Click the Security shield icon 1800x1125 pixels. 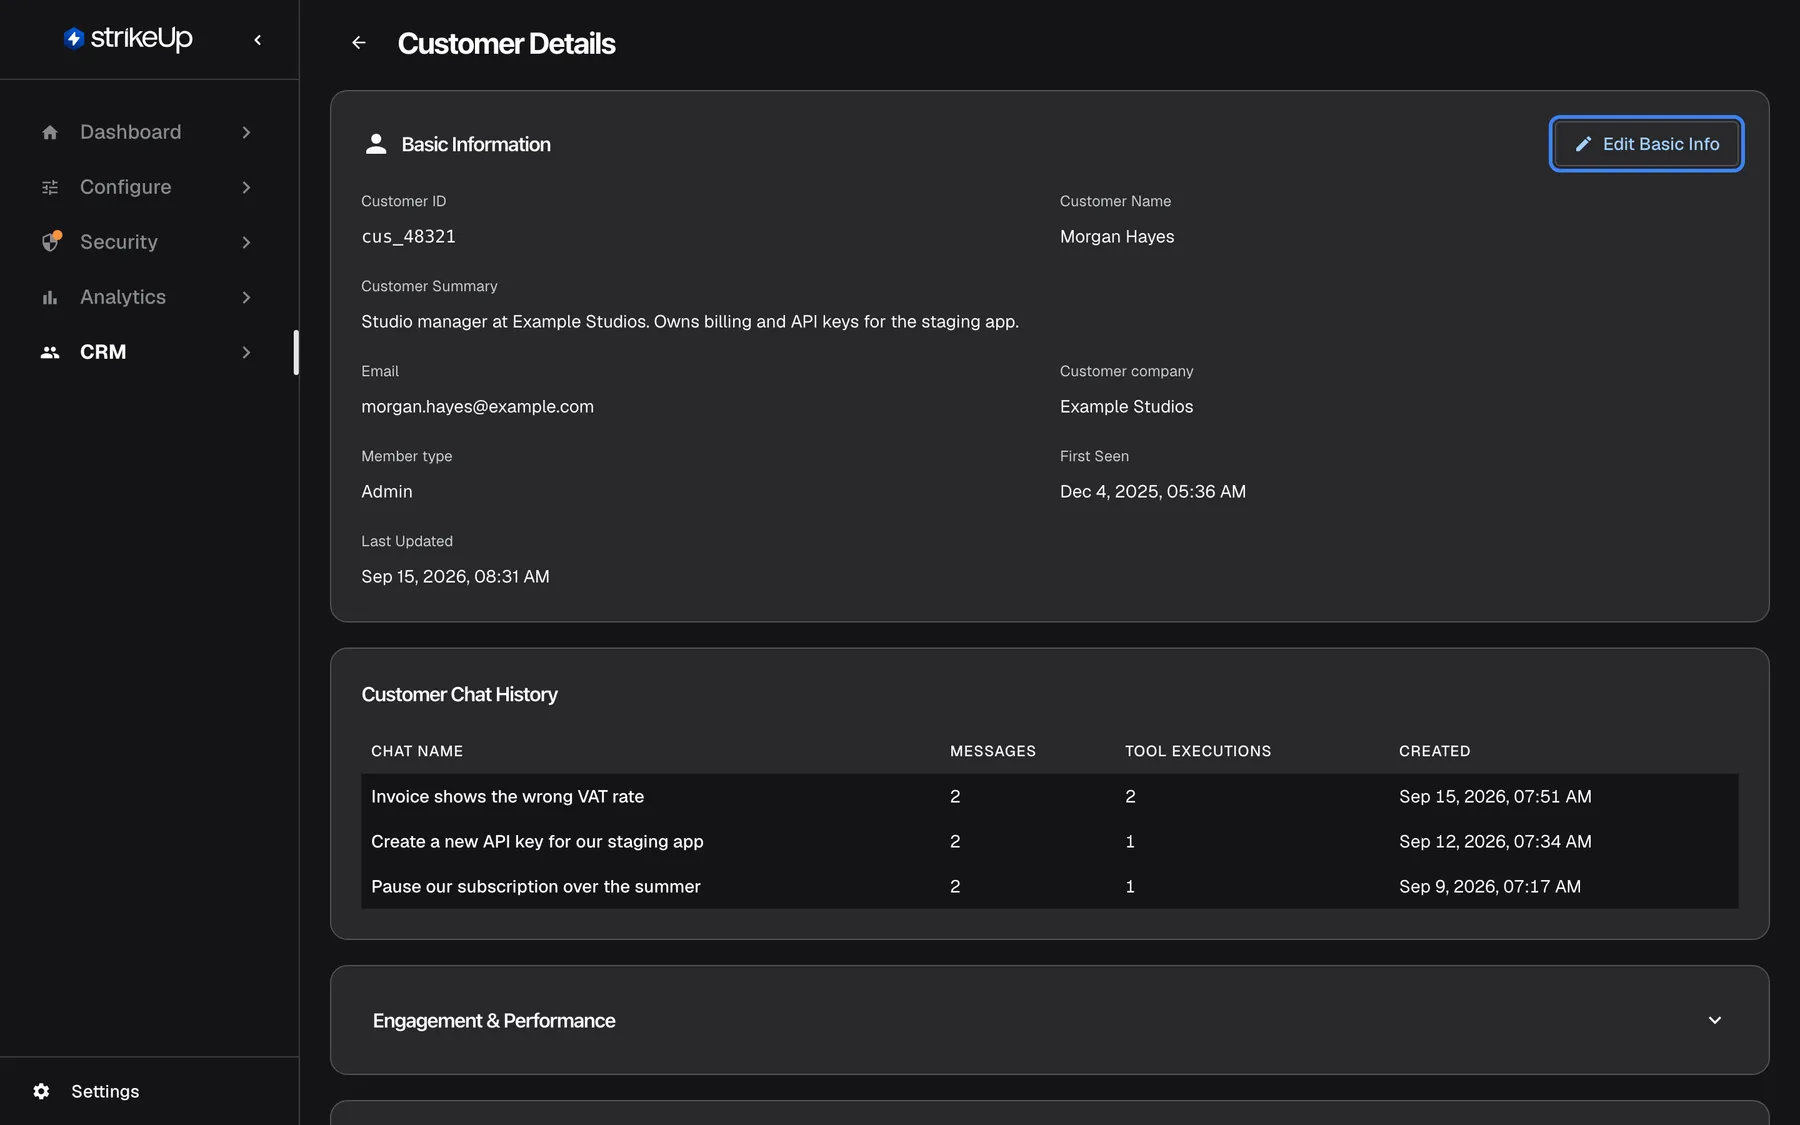(50, 242)
